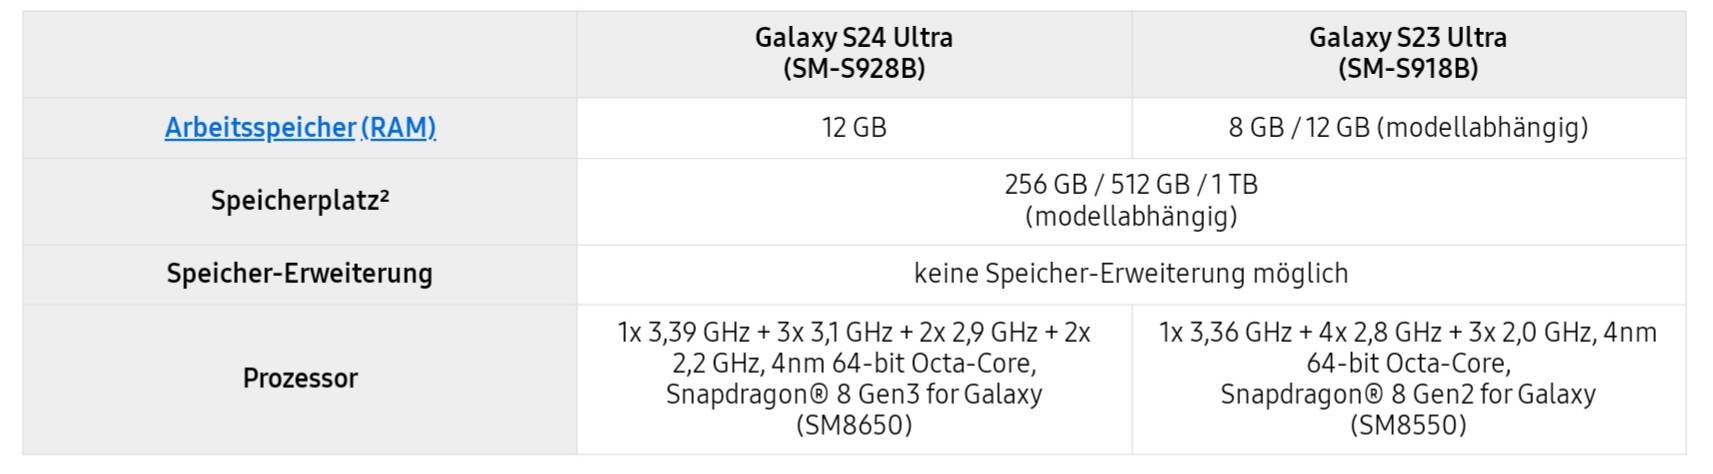Click the Galaxy S23 Ultra column header
Viewport: 1713px width, 474px height.
(x=1408, y=54)
